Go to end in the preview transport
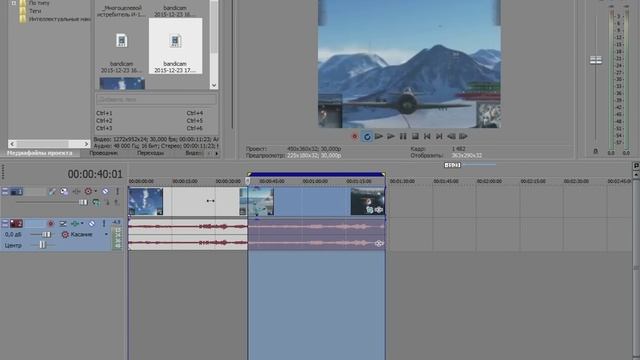 pos(439,136)
